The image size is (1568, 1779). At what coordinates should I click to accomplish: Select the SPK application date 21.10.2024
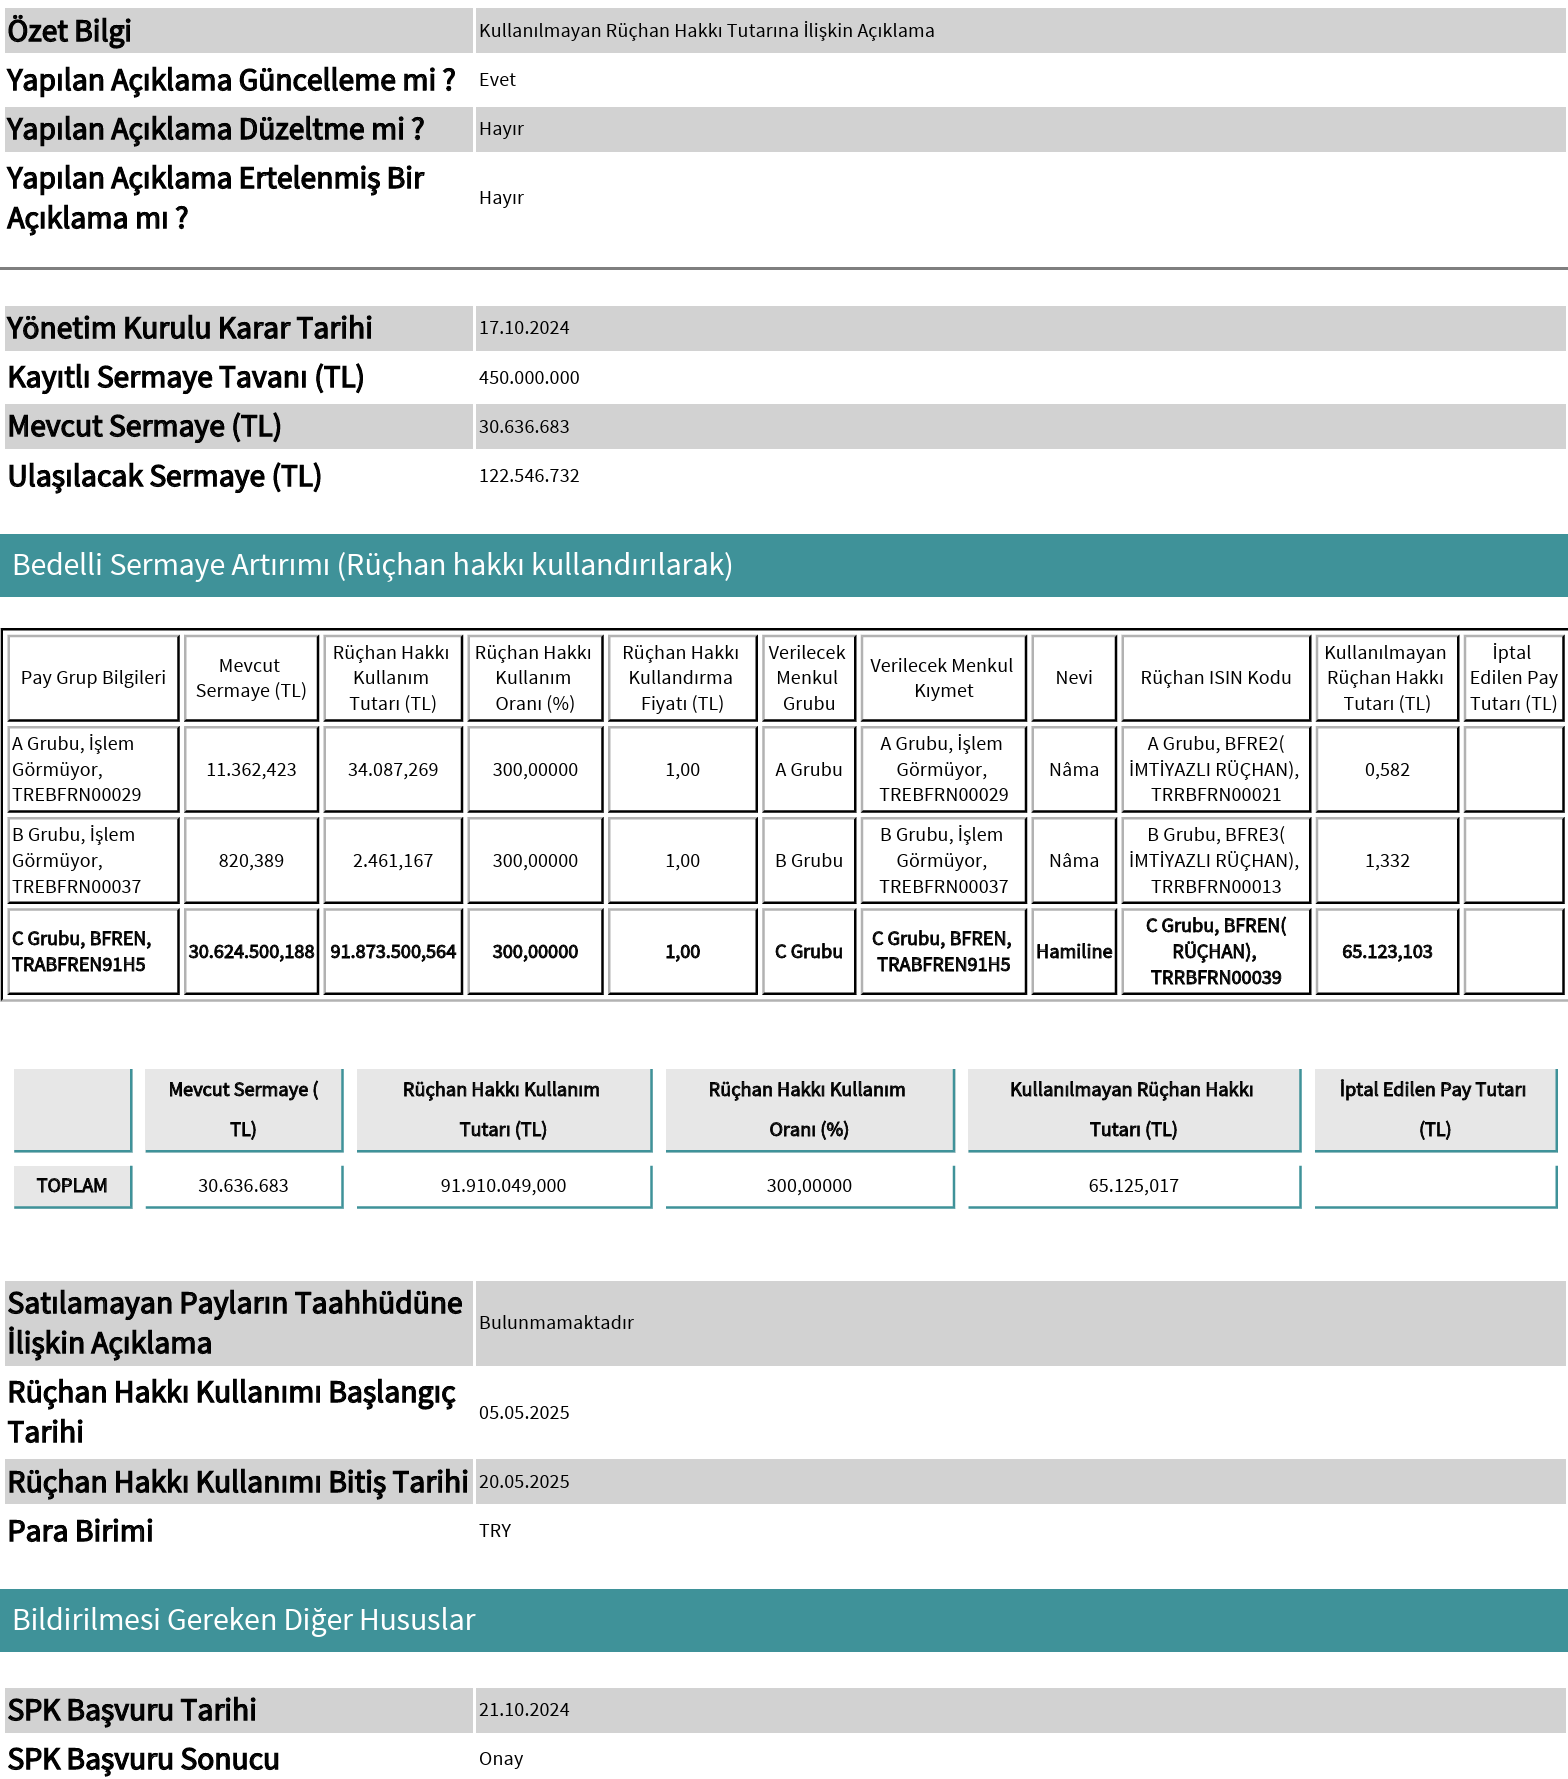(x=524, y=1710)
